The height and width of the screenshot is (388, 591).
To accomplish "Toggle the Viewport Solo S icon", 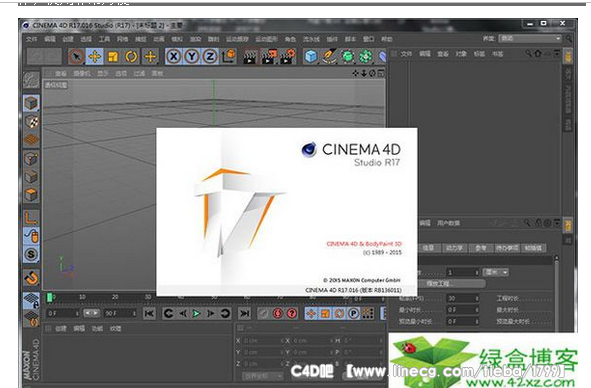I will coord(31,255).
